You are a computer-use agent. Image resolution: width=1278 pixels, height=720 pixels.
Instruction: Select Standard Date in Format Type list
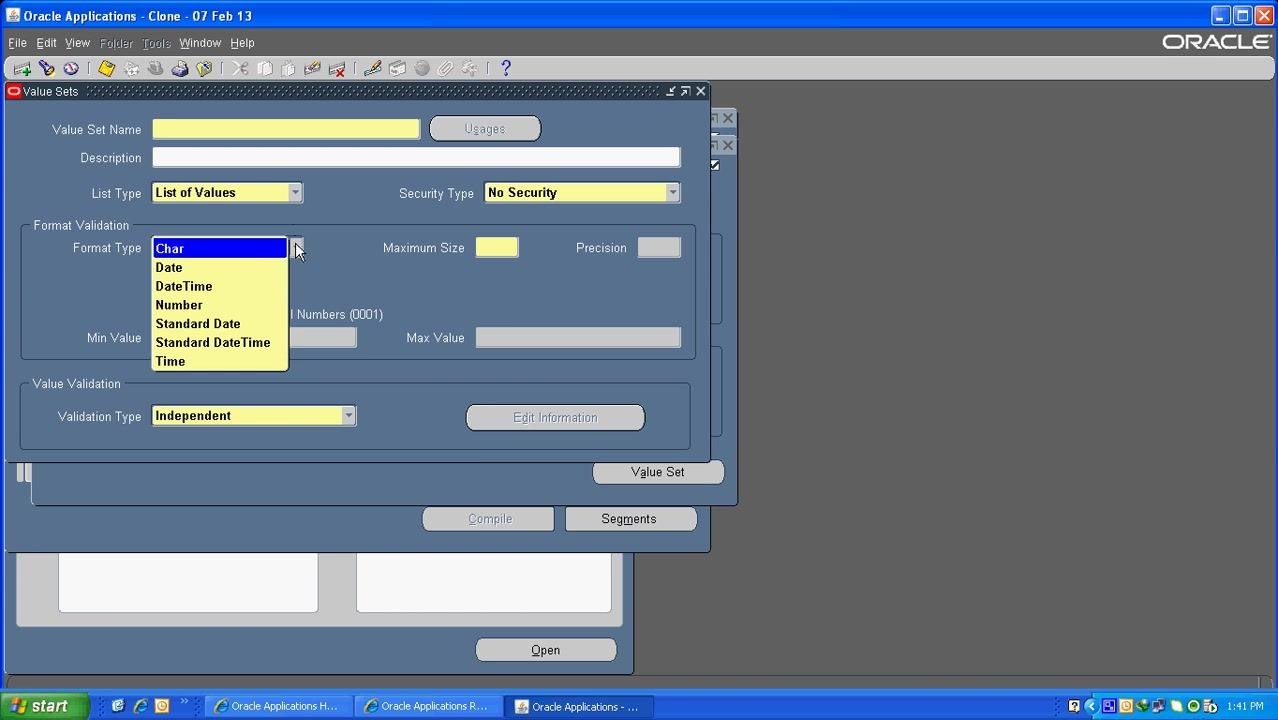(219, 324)
